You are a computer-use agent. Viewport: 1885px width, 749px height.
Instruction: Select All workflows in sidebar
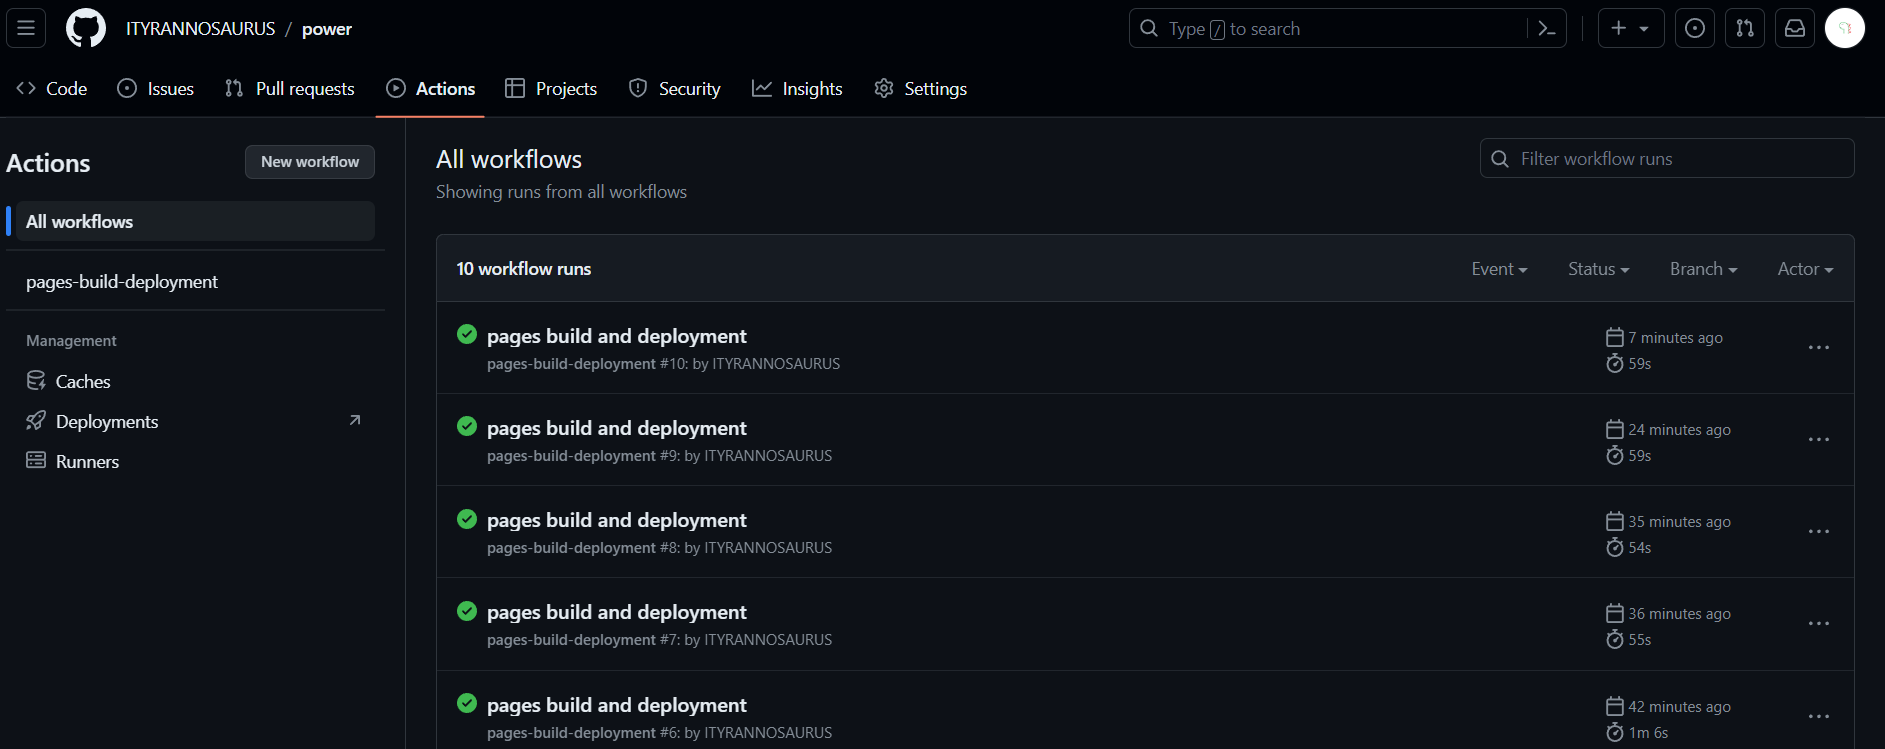click(195, 221)
